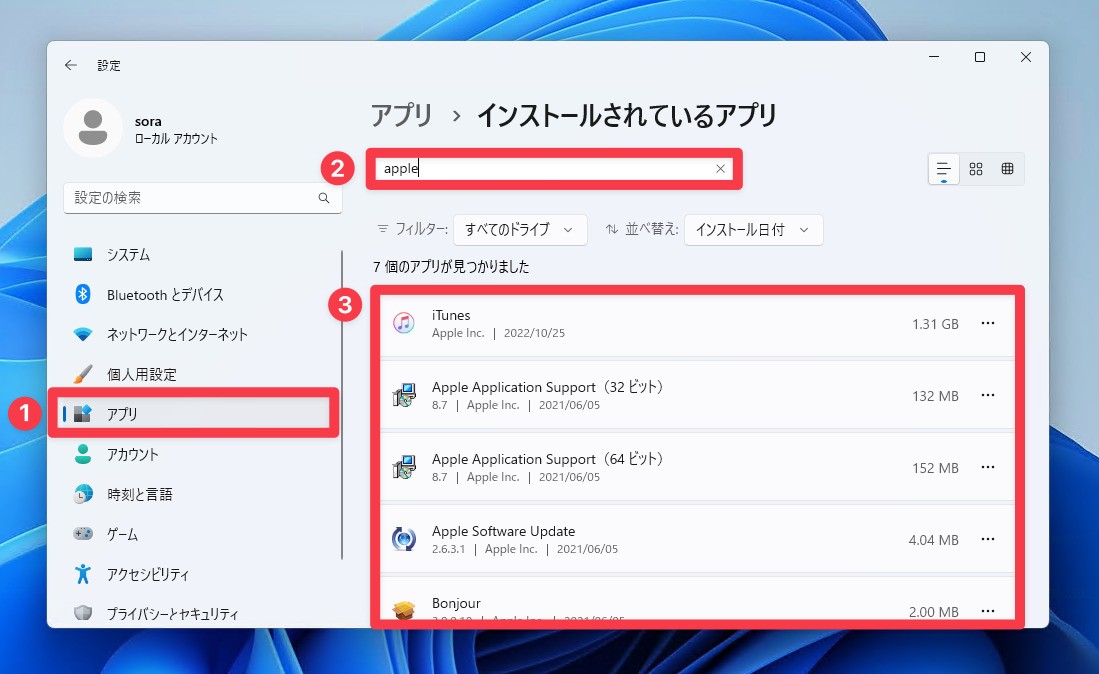
Task: Close the Settings window
Action: point(1025,57)
